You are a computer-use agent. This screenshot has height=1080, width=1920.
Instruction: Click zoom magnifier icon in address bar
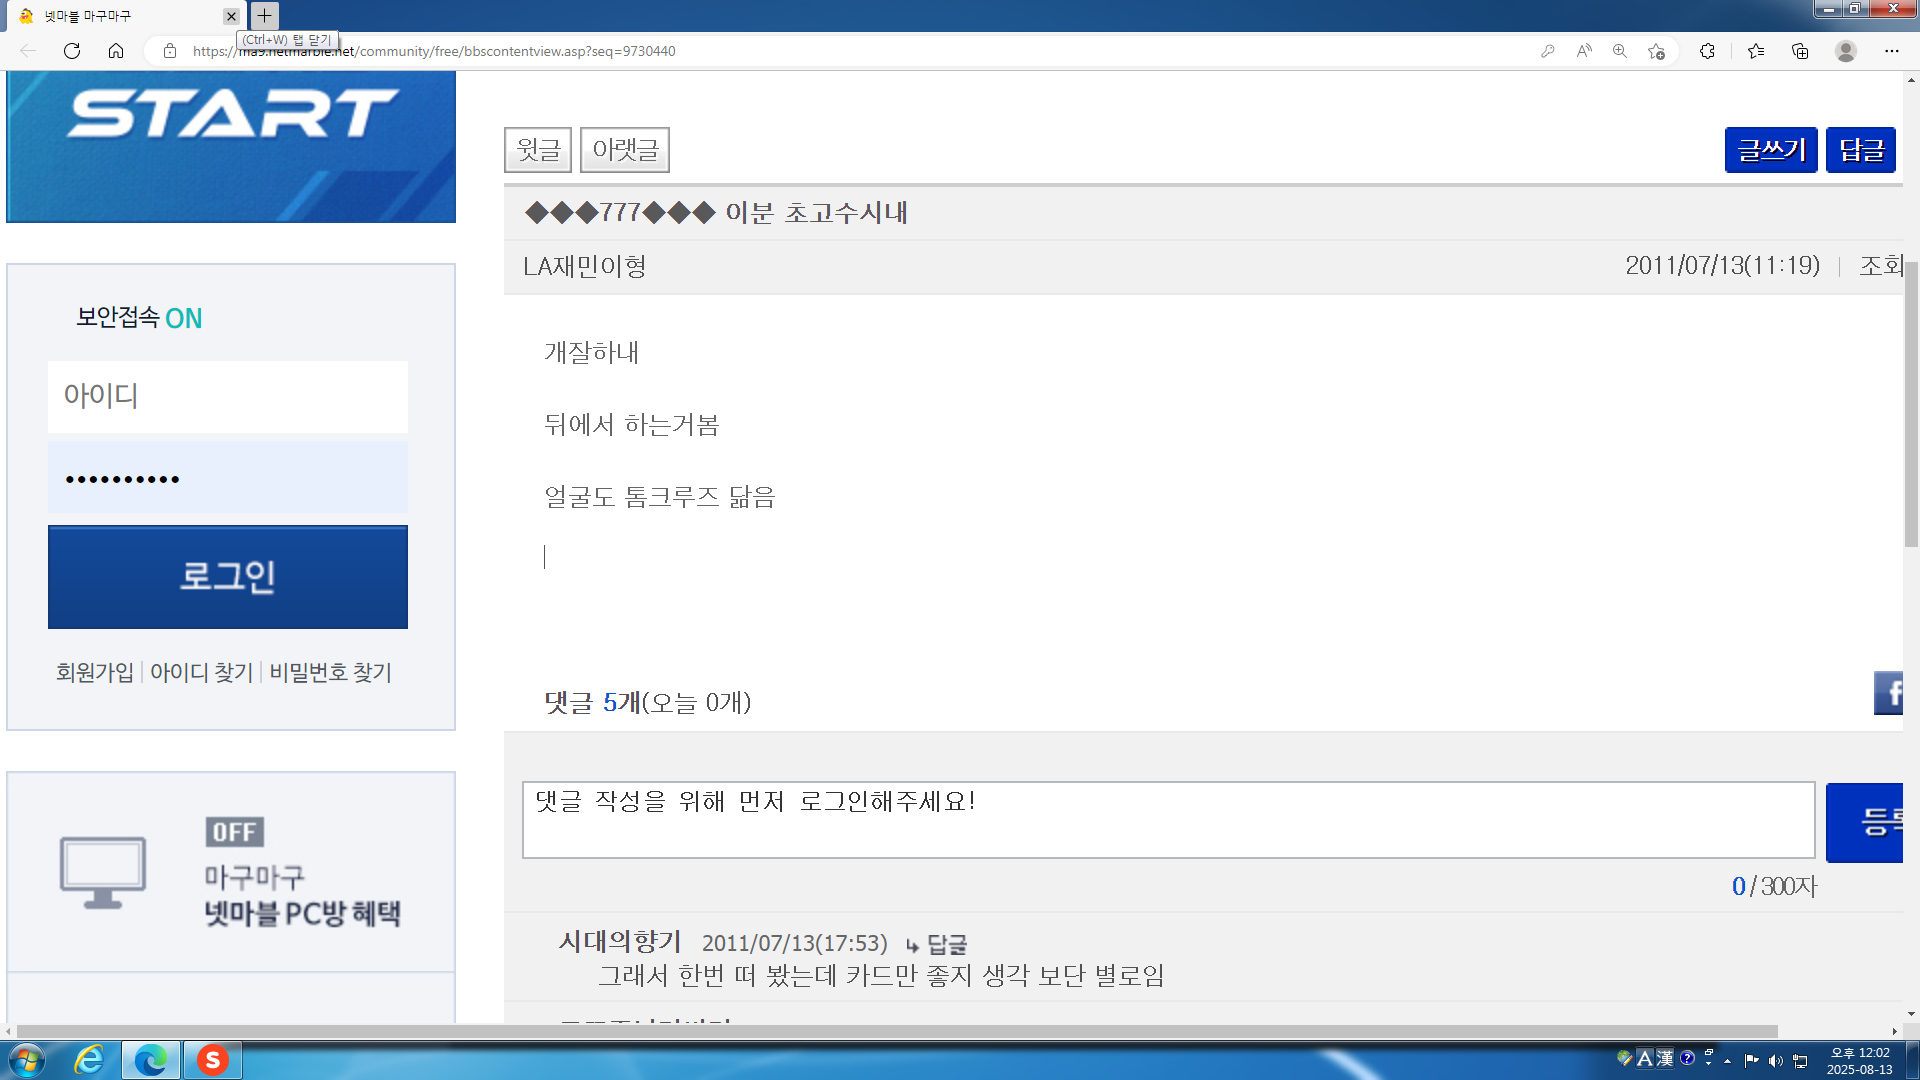coord(1620,51)
